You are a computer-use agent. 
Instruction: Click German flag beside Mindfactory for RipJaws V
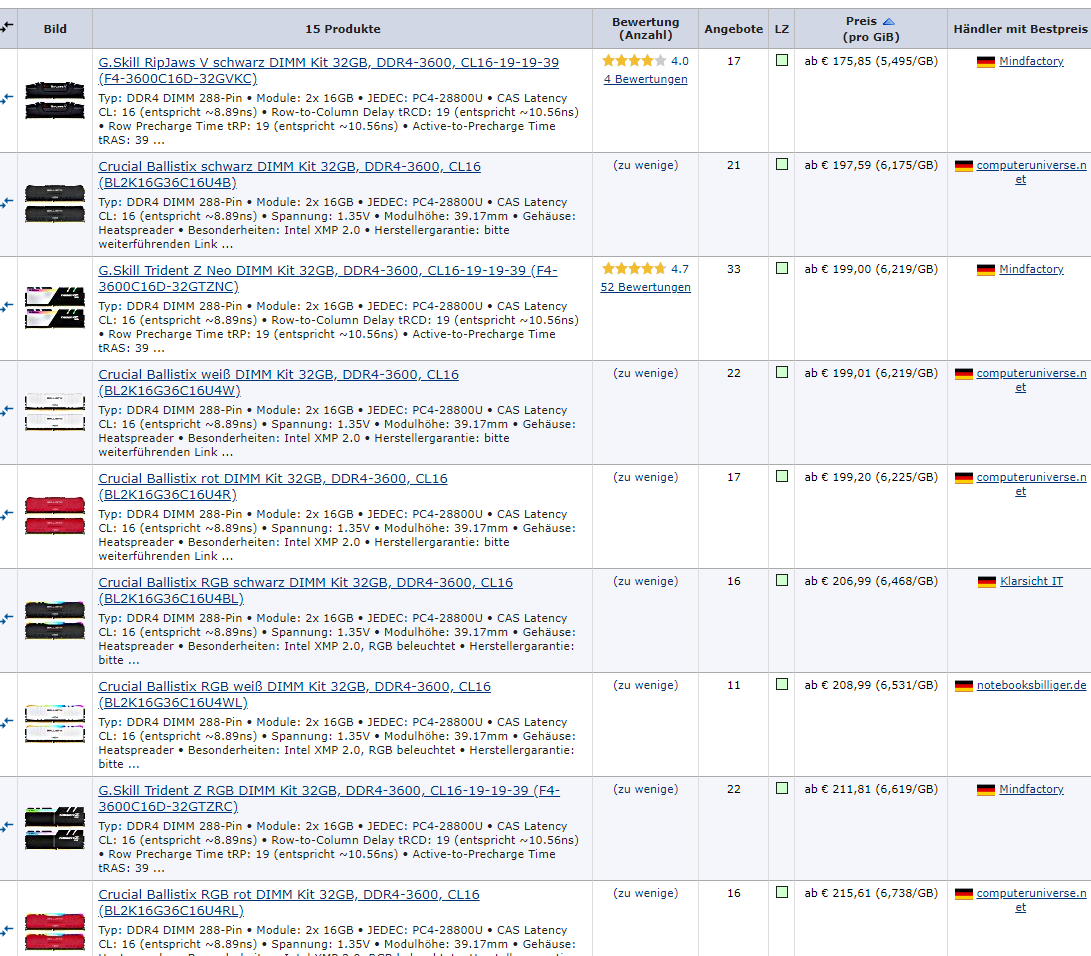click(x=985, y=62)
